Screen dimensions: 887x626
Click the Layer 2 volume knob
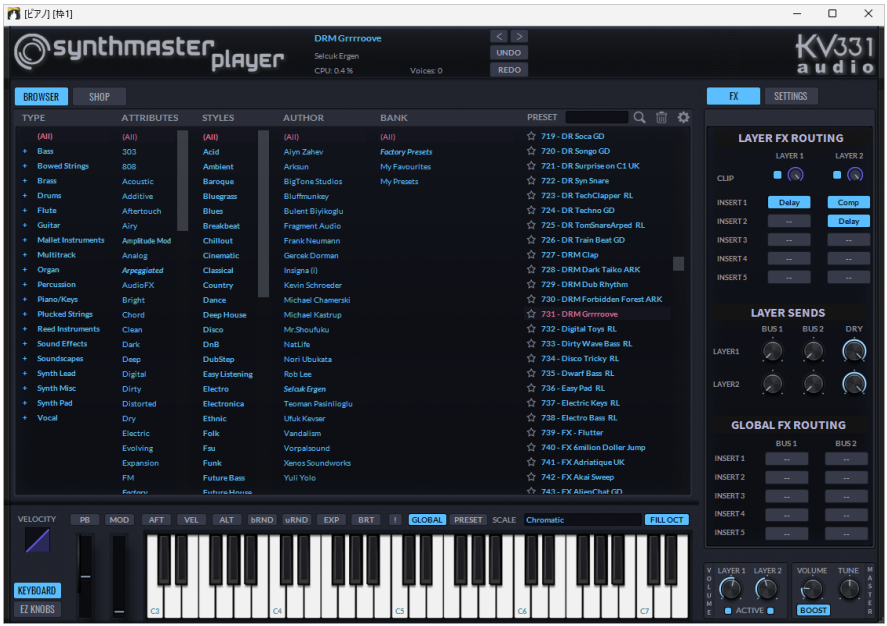tap(767, 589)
